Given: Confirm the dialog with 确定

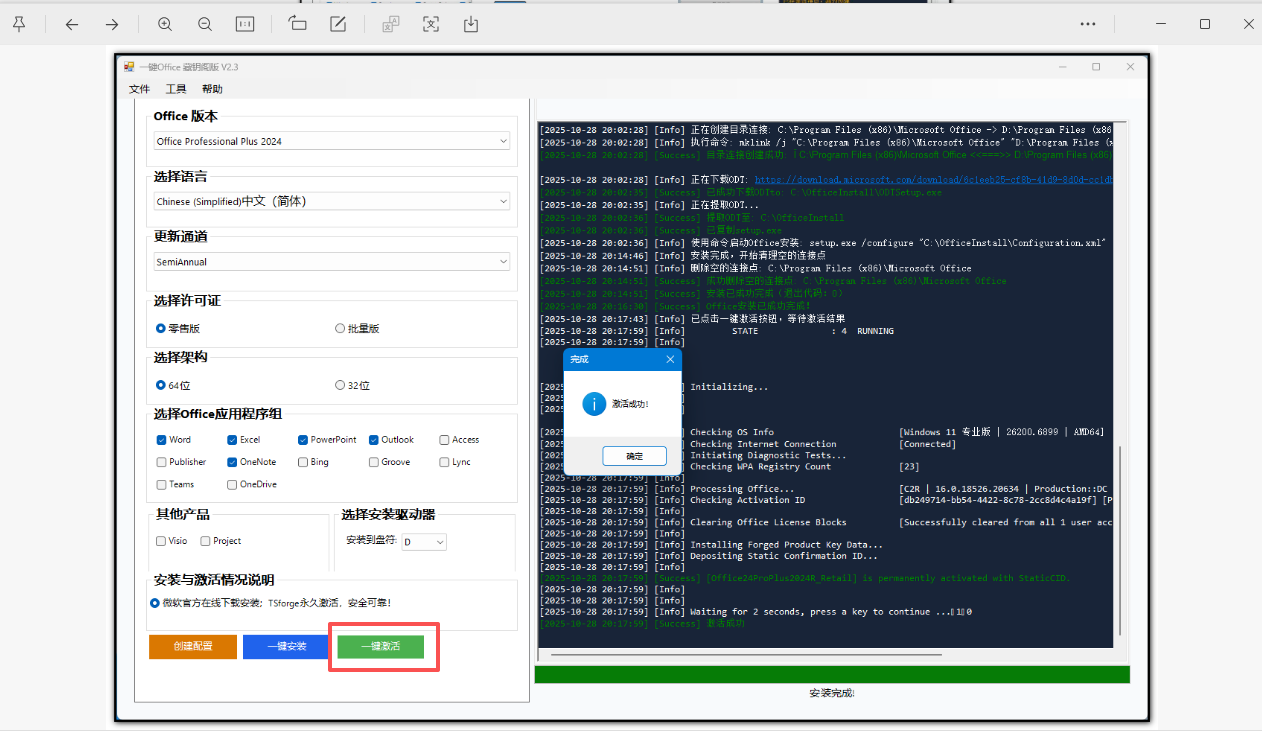Looking at the screenshot, I should 634,456.
